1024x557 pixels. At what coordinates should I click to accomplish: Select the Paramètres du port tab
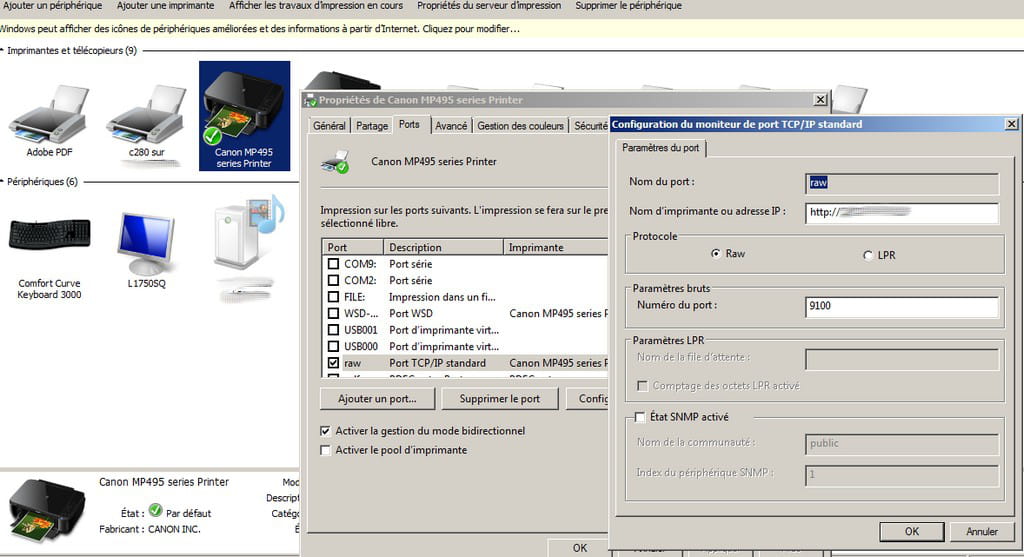660,148
